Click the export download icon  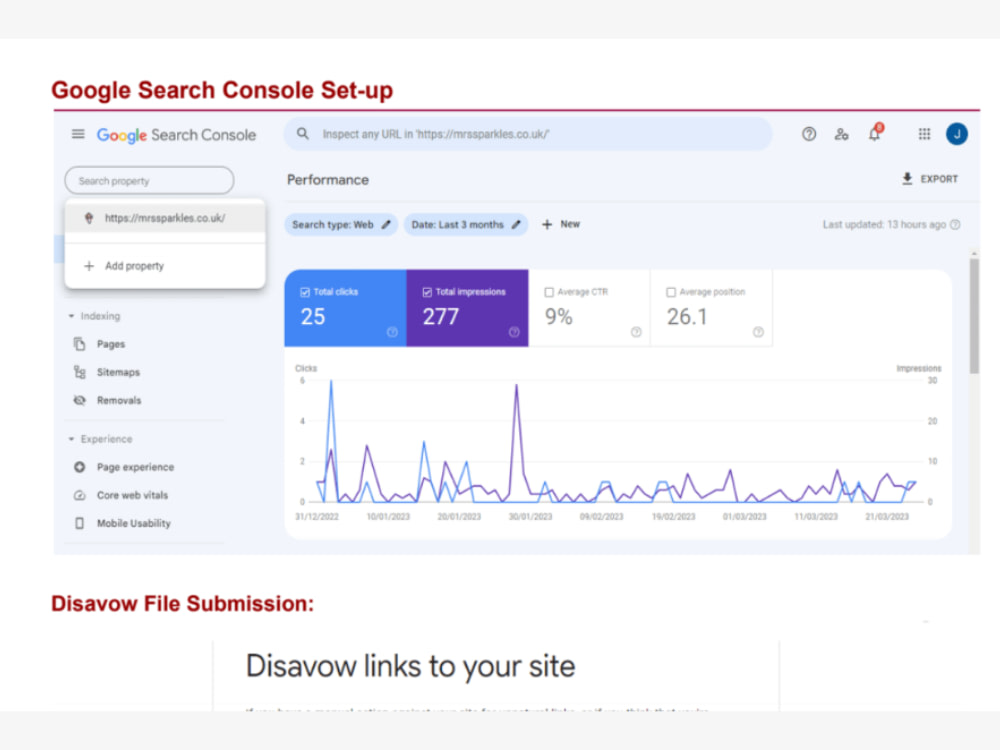pyautogui.click(x=907, y=179)
